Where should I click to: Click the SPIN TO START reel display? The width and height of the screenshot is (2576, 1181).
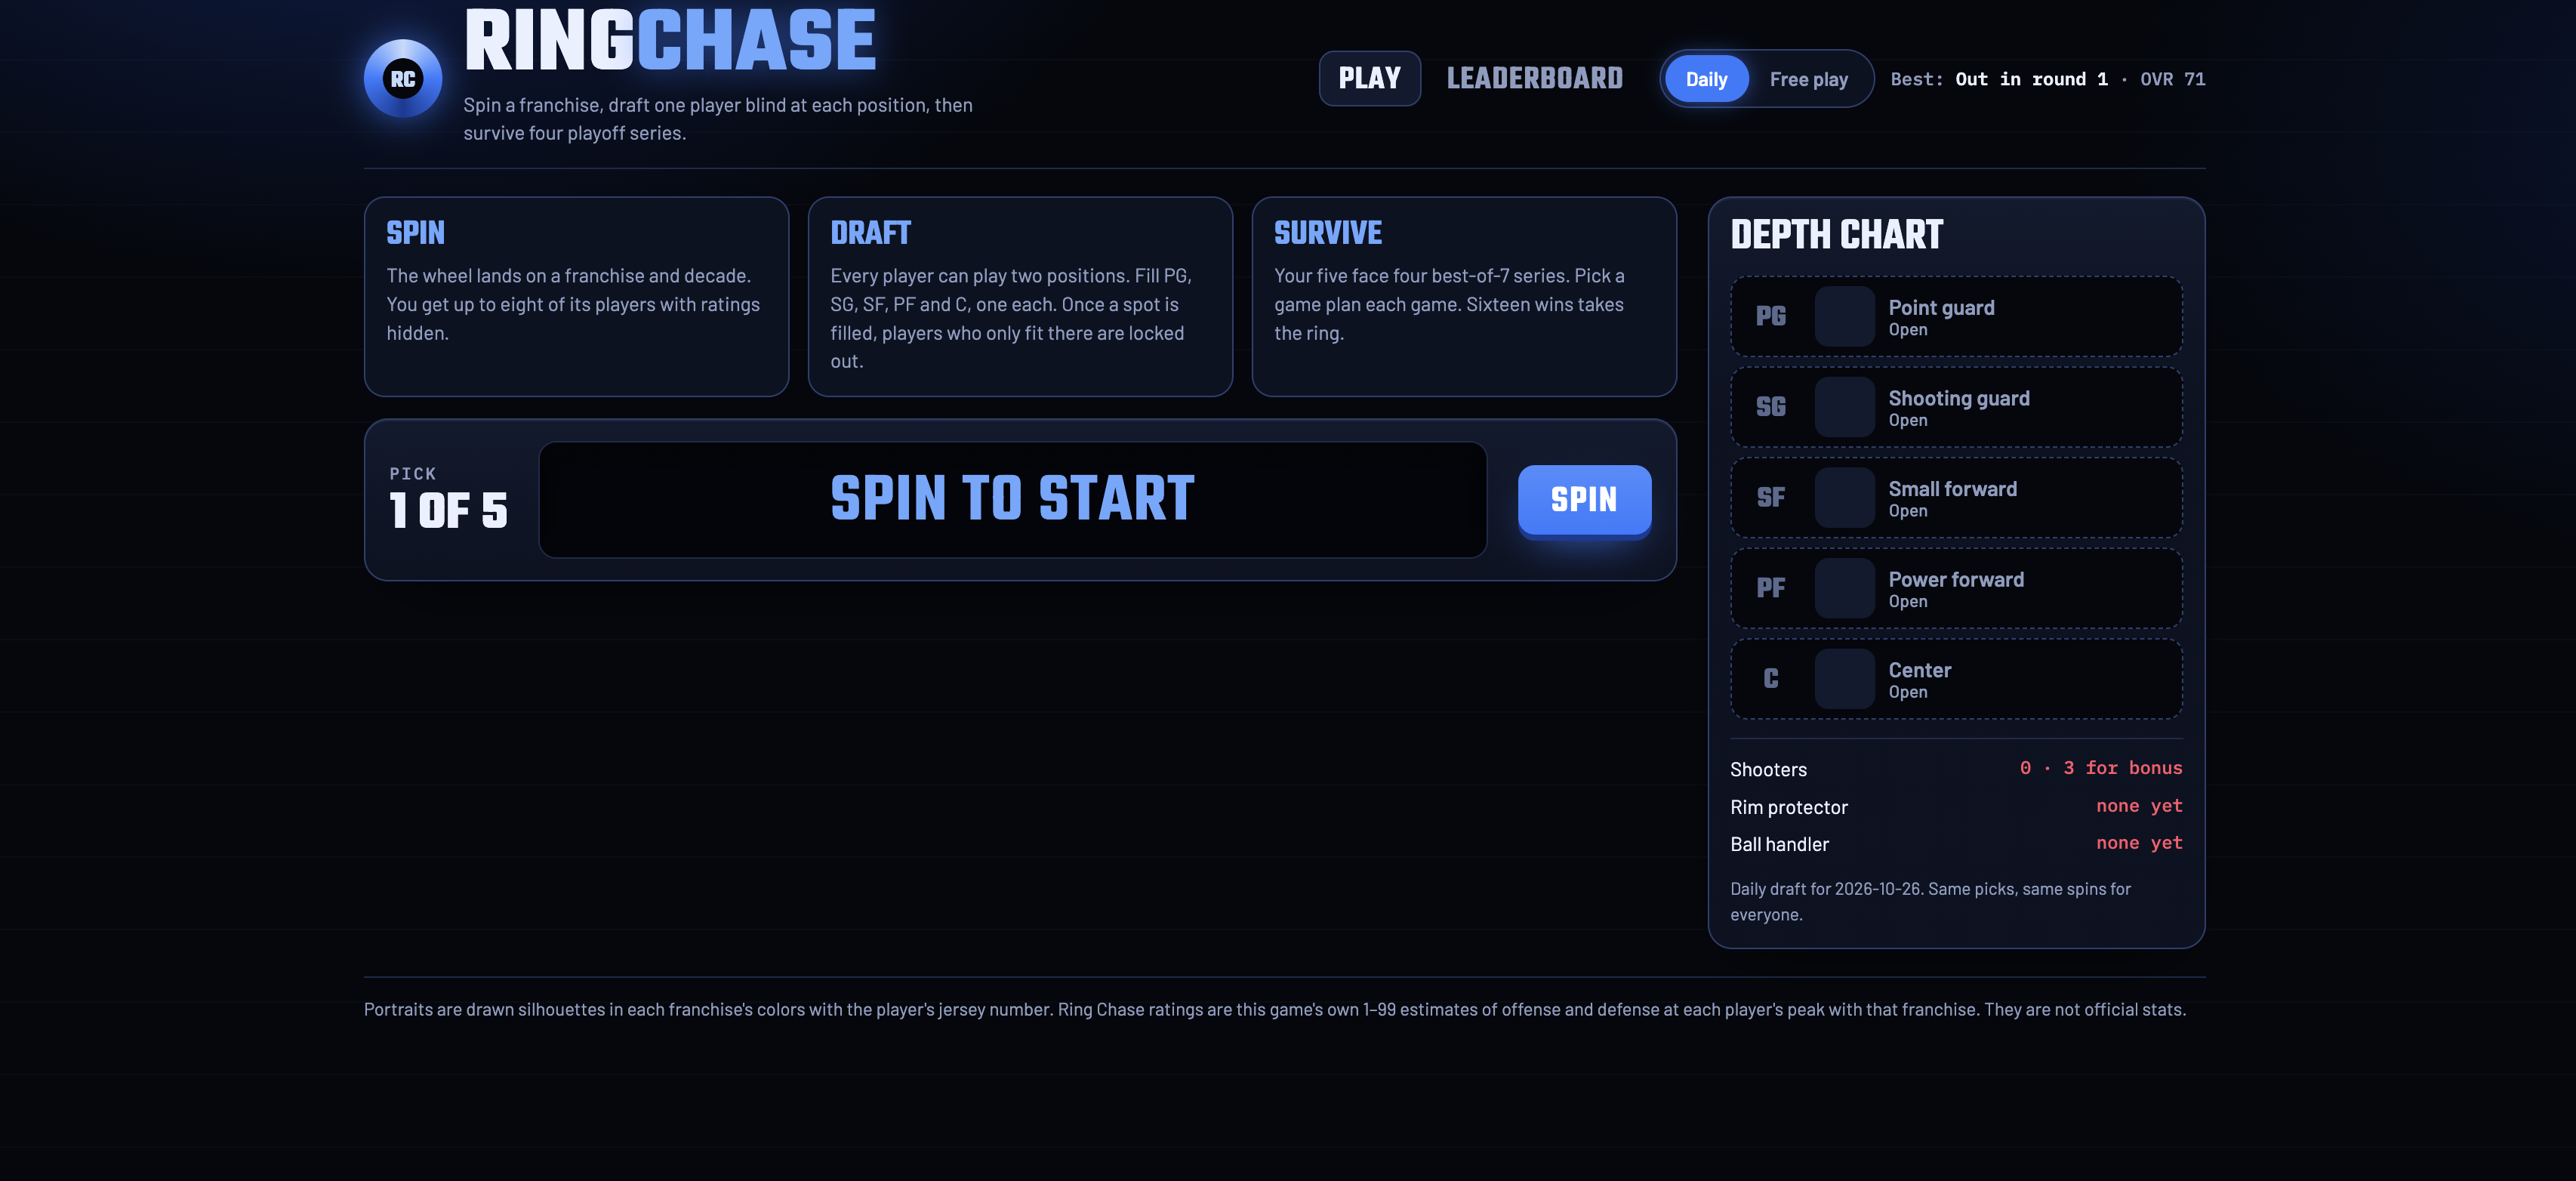[1012, 499]
